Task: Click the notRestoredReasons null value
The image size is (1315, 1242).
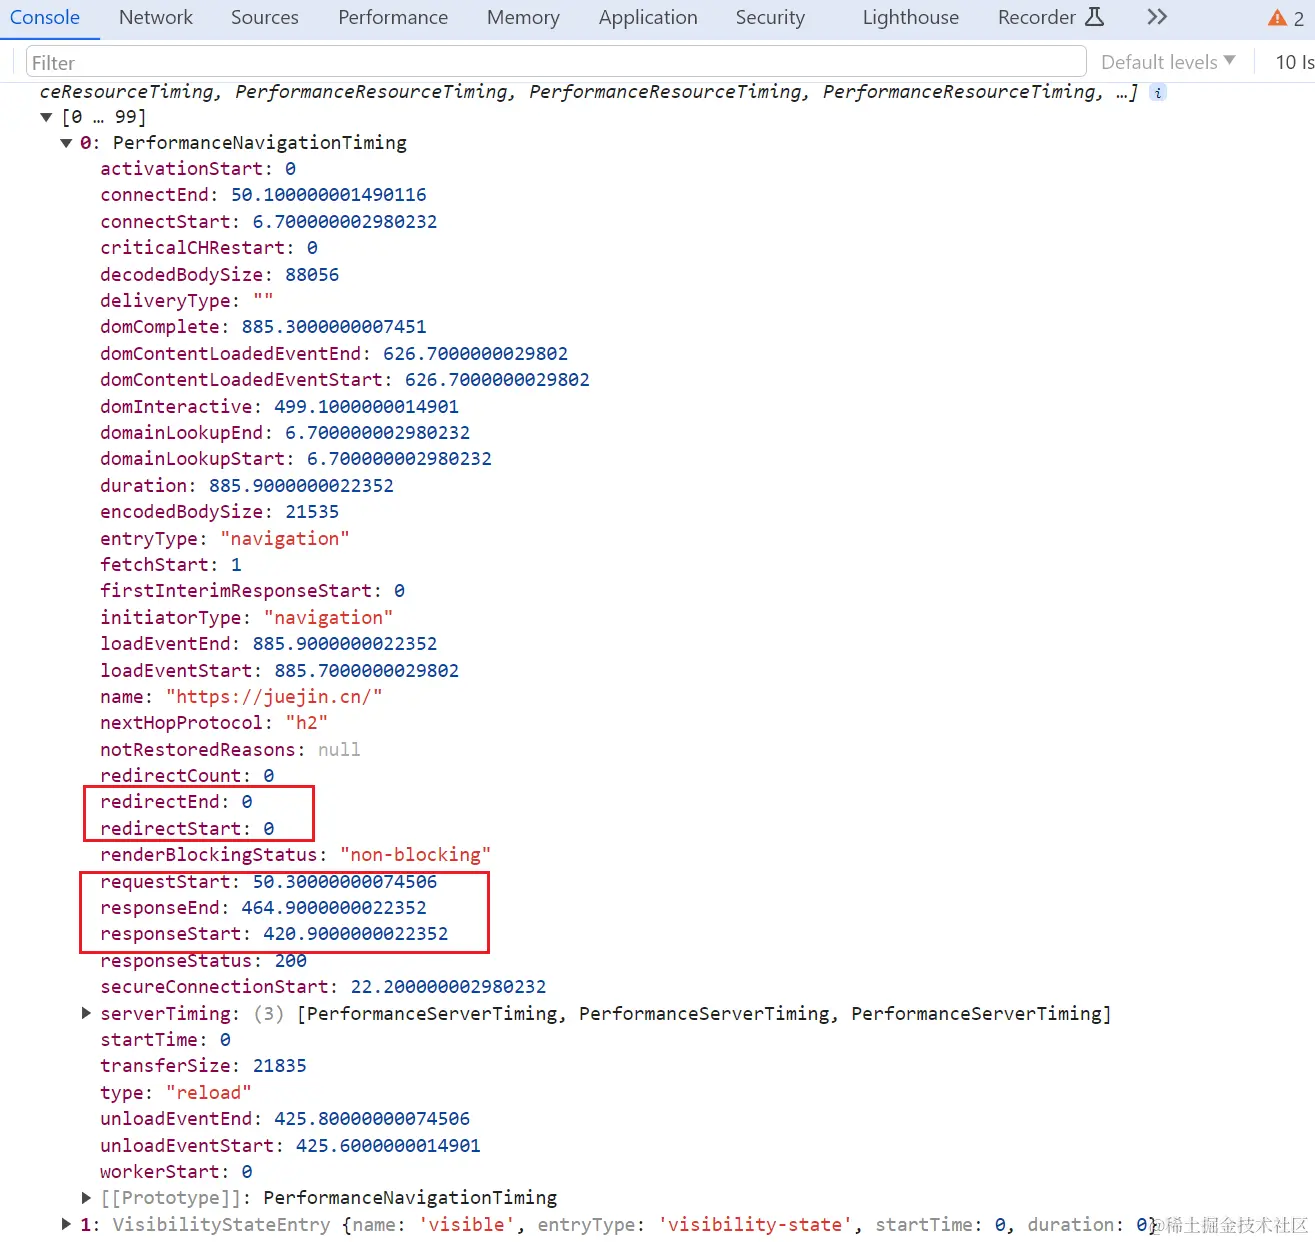Action: point(339,750)
